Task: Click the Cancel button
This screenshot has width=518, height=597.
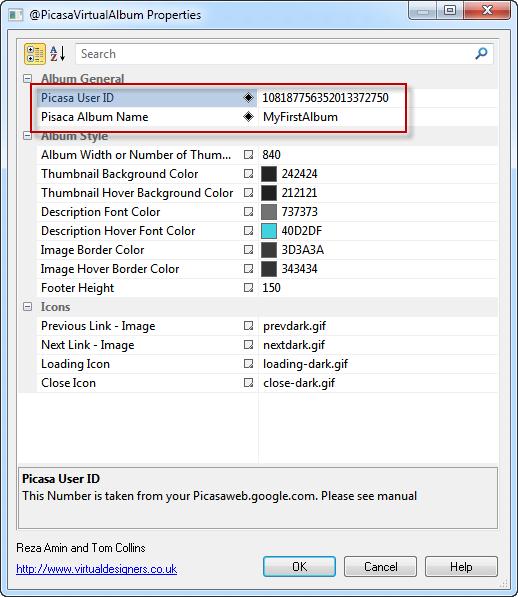Action: (x=380, y=567)
